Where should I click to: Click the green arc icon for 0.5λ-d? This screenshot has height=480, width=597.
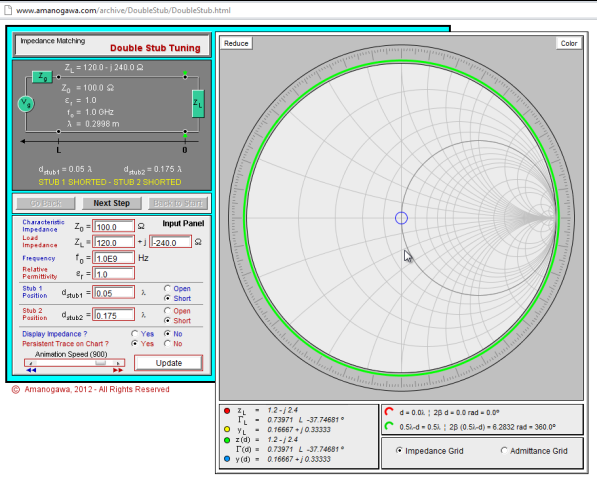click(389, 426)
